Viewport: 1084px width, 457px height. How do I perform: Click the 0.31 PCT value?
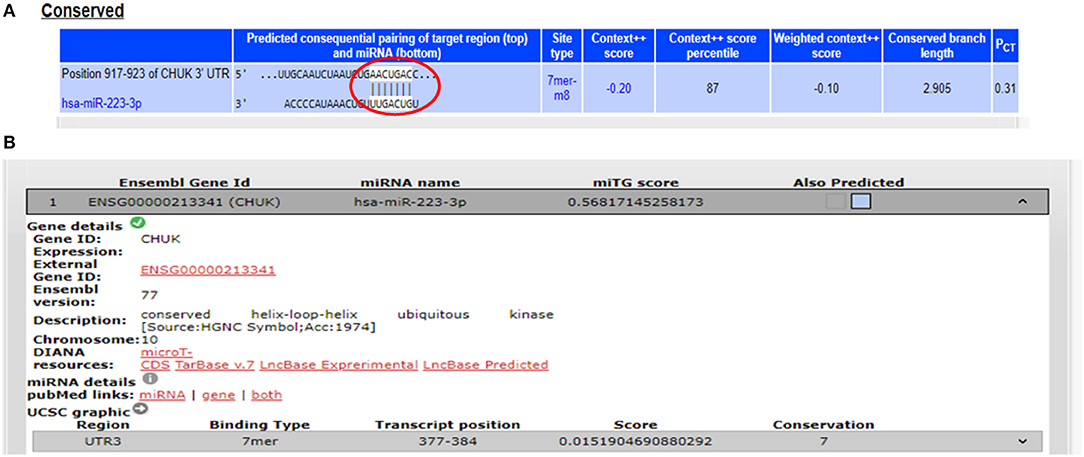tap(1004, 88)
